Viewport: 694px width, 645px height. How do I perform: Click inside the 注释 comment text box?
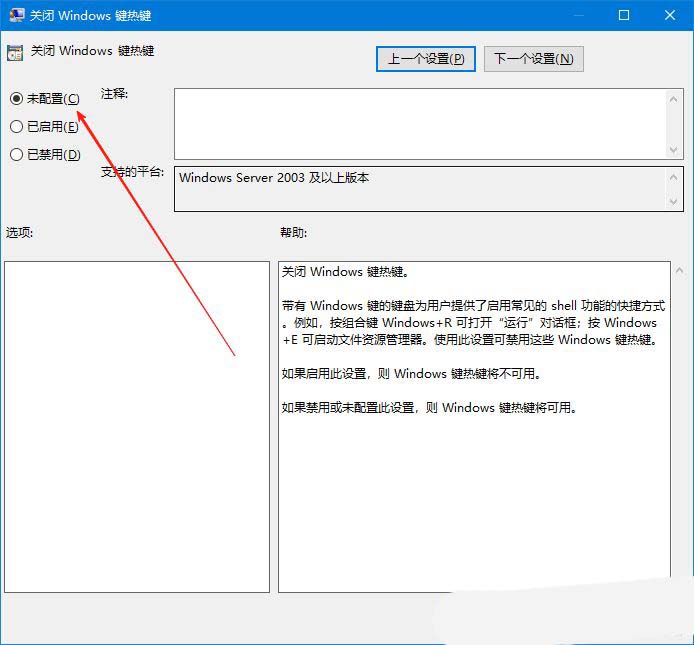[x=420, y=124]
